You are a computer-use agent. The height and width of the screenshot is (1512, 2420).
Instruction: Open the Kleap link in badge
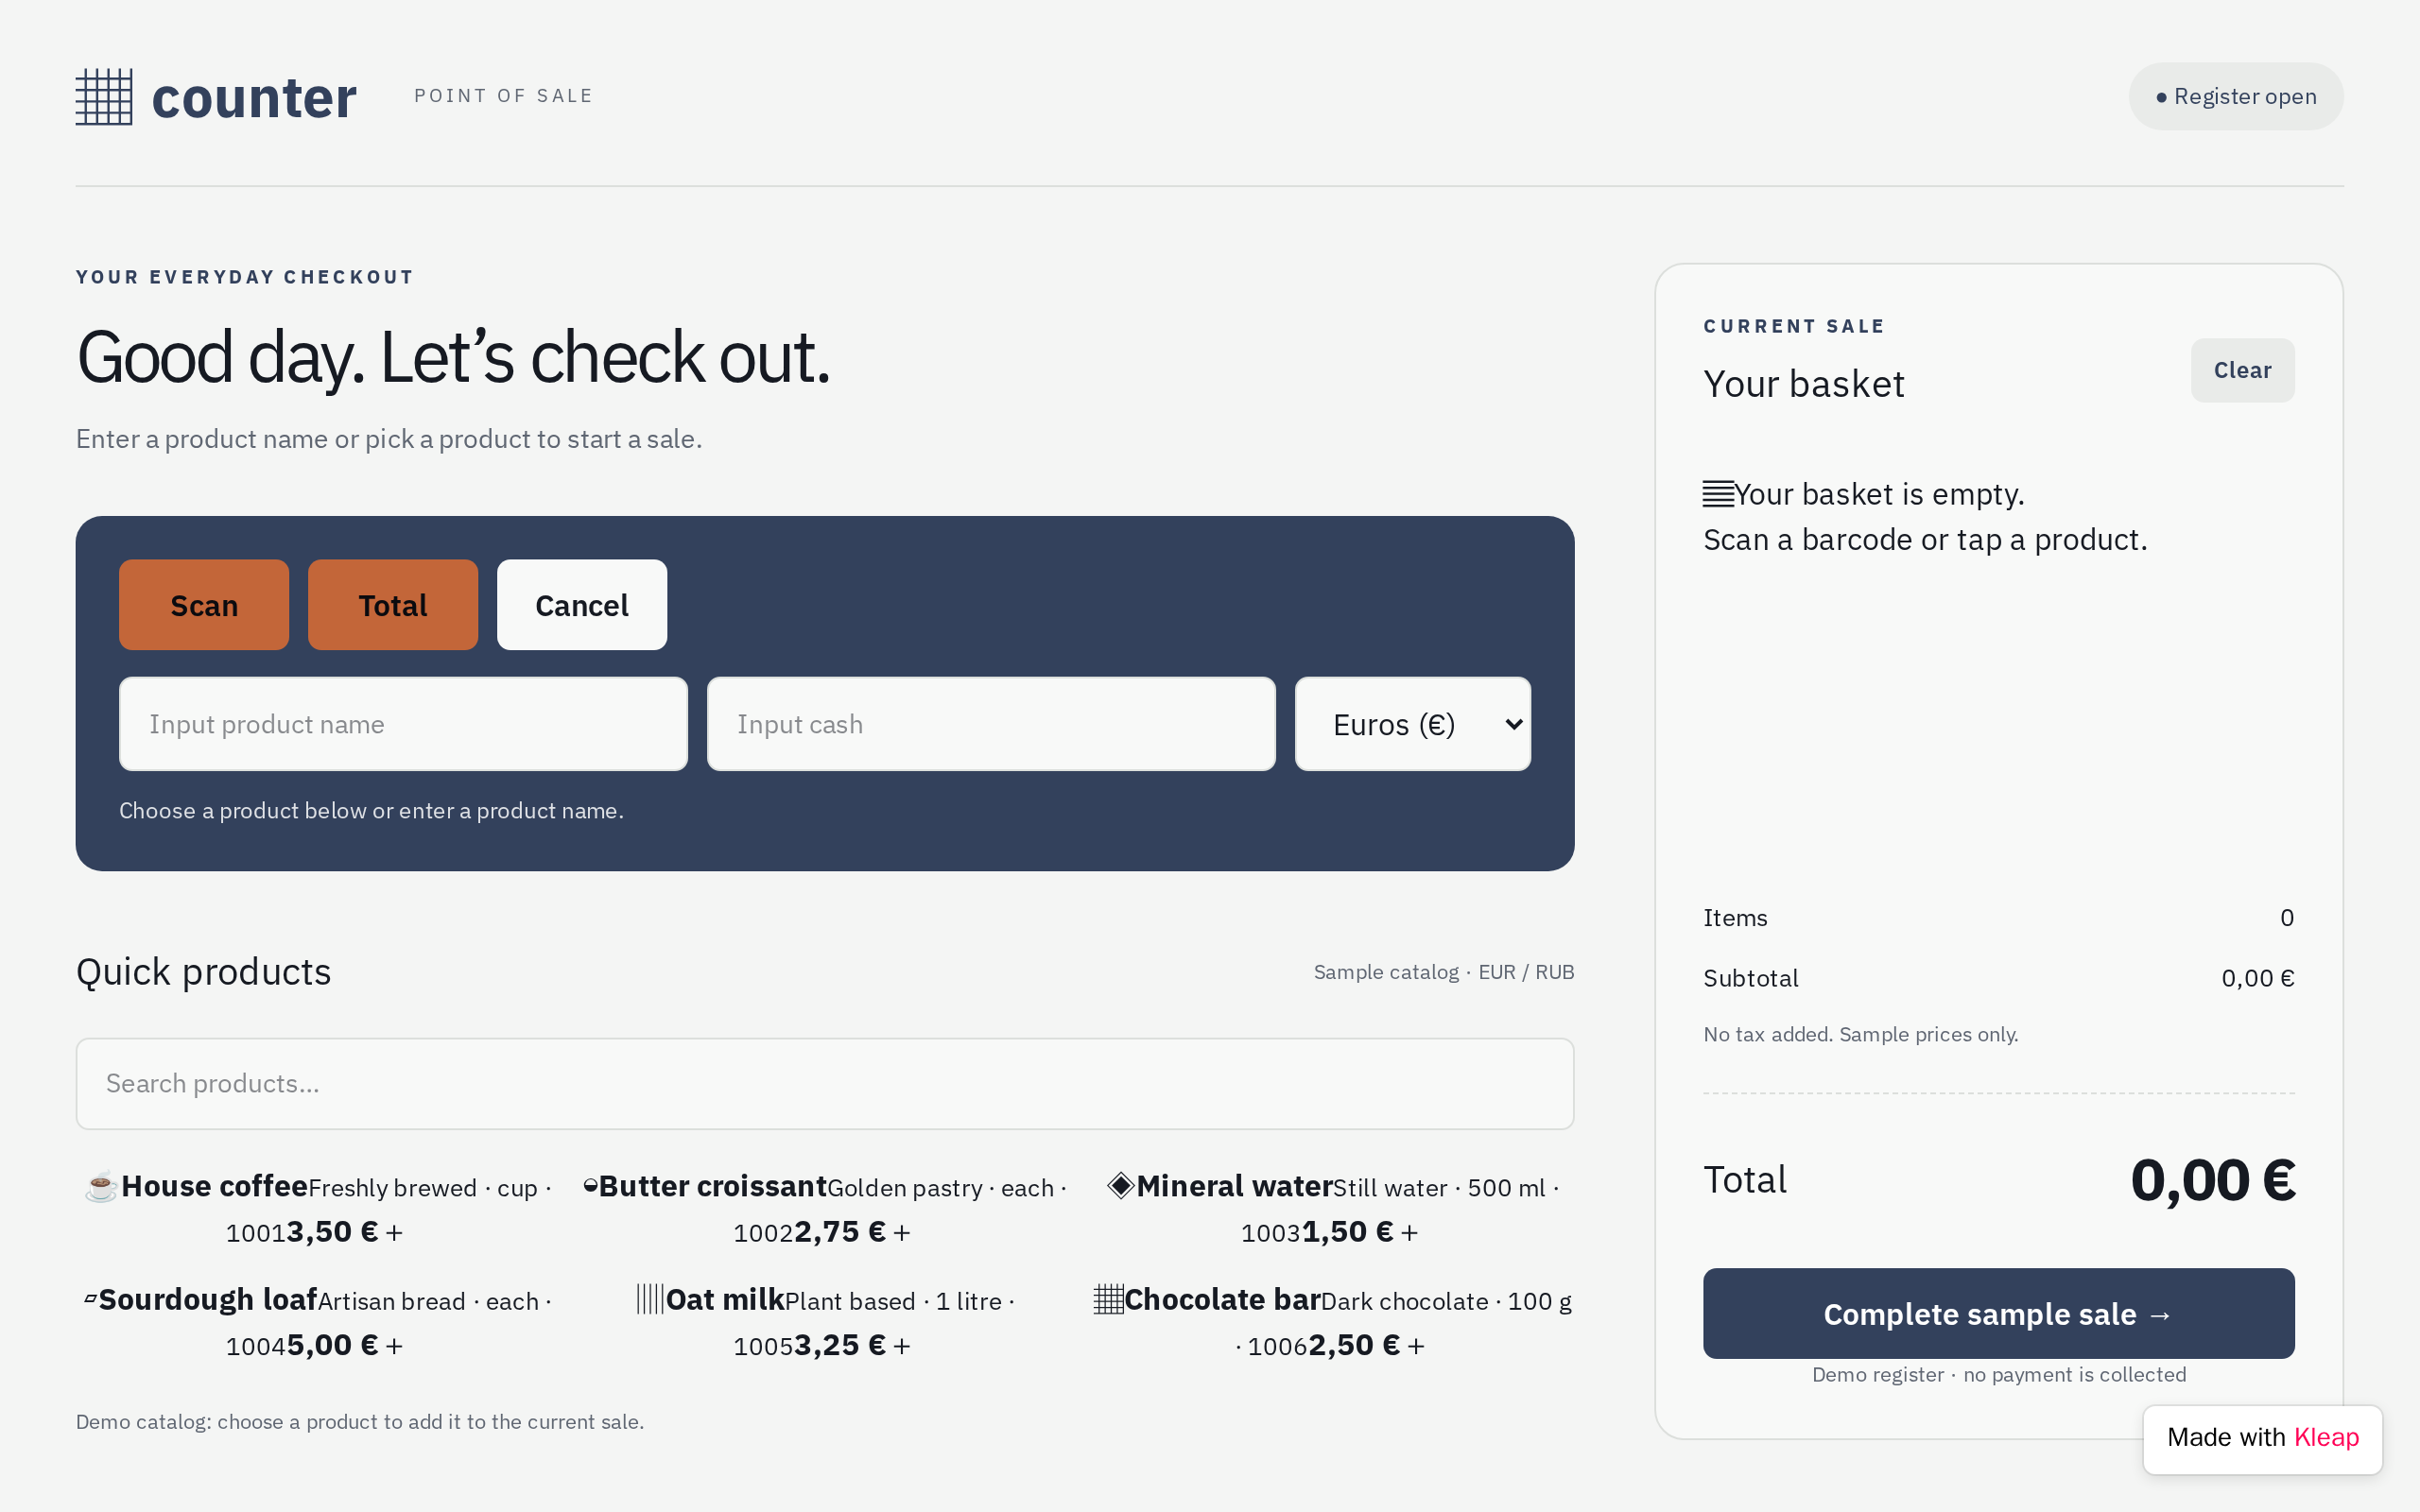click(x=2326, y=1438)
